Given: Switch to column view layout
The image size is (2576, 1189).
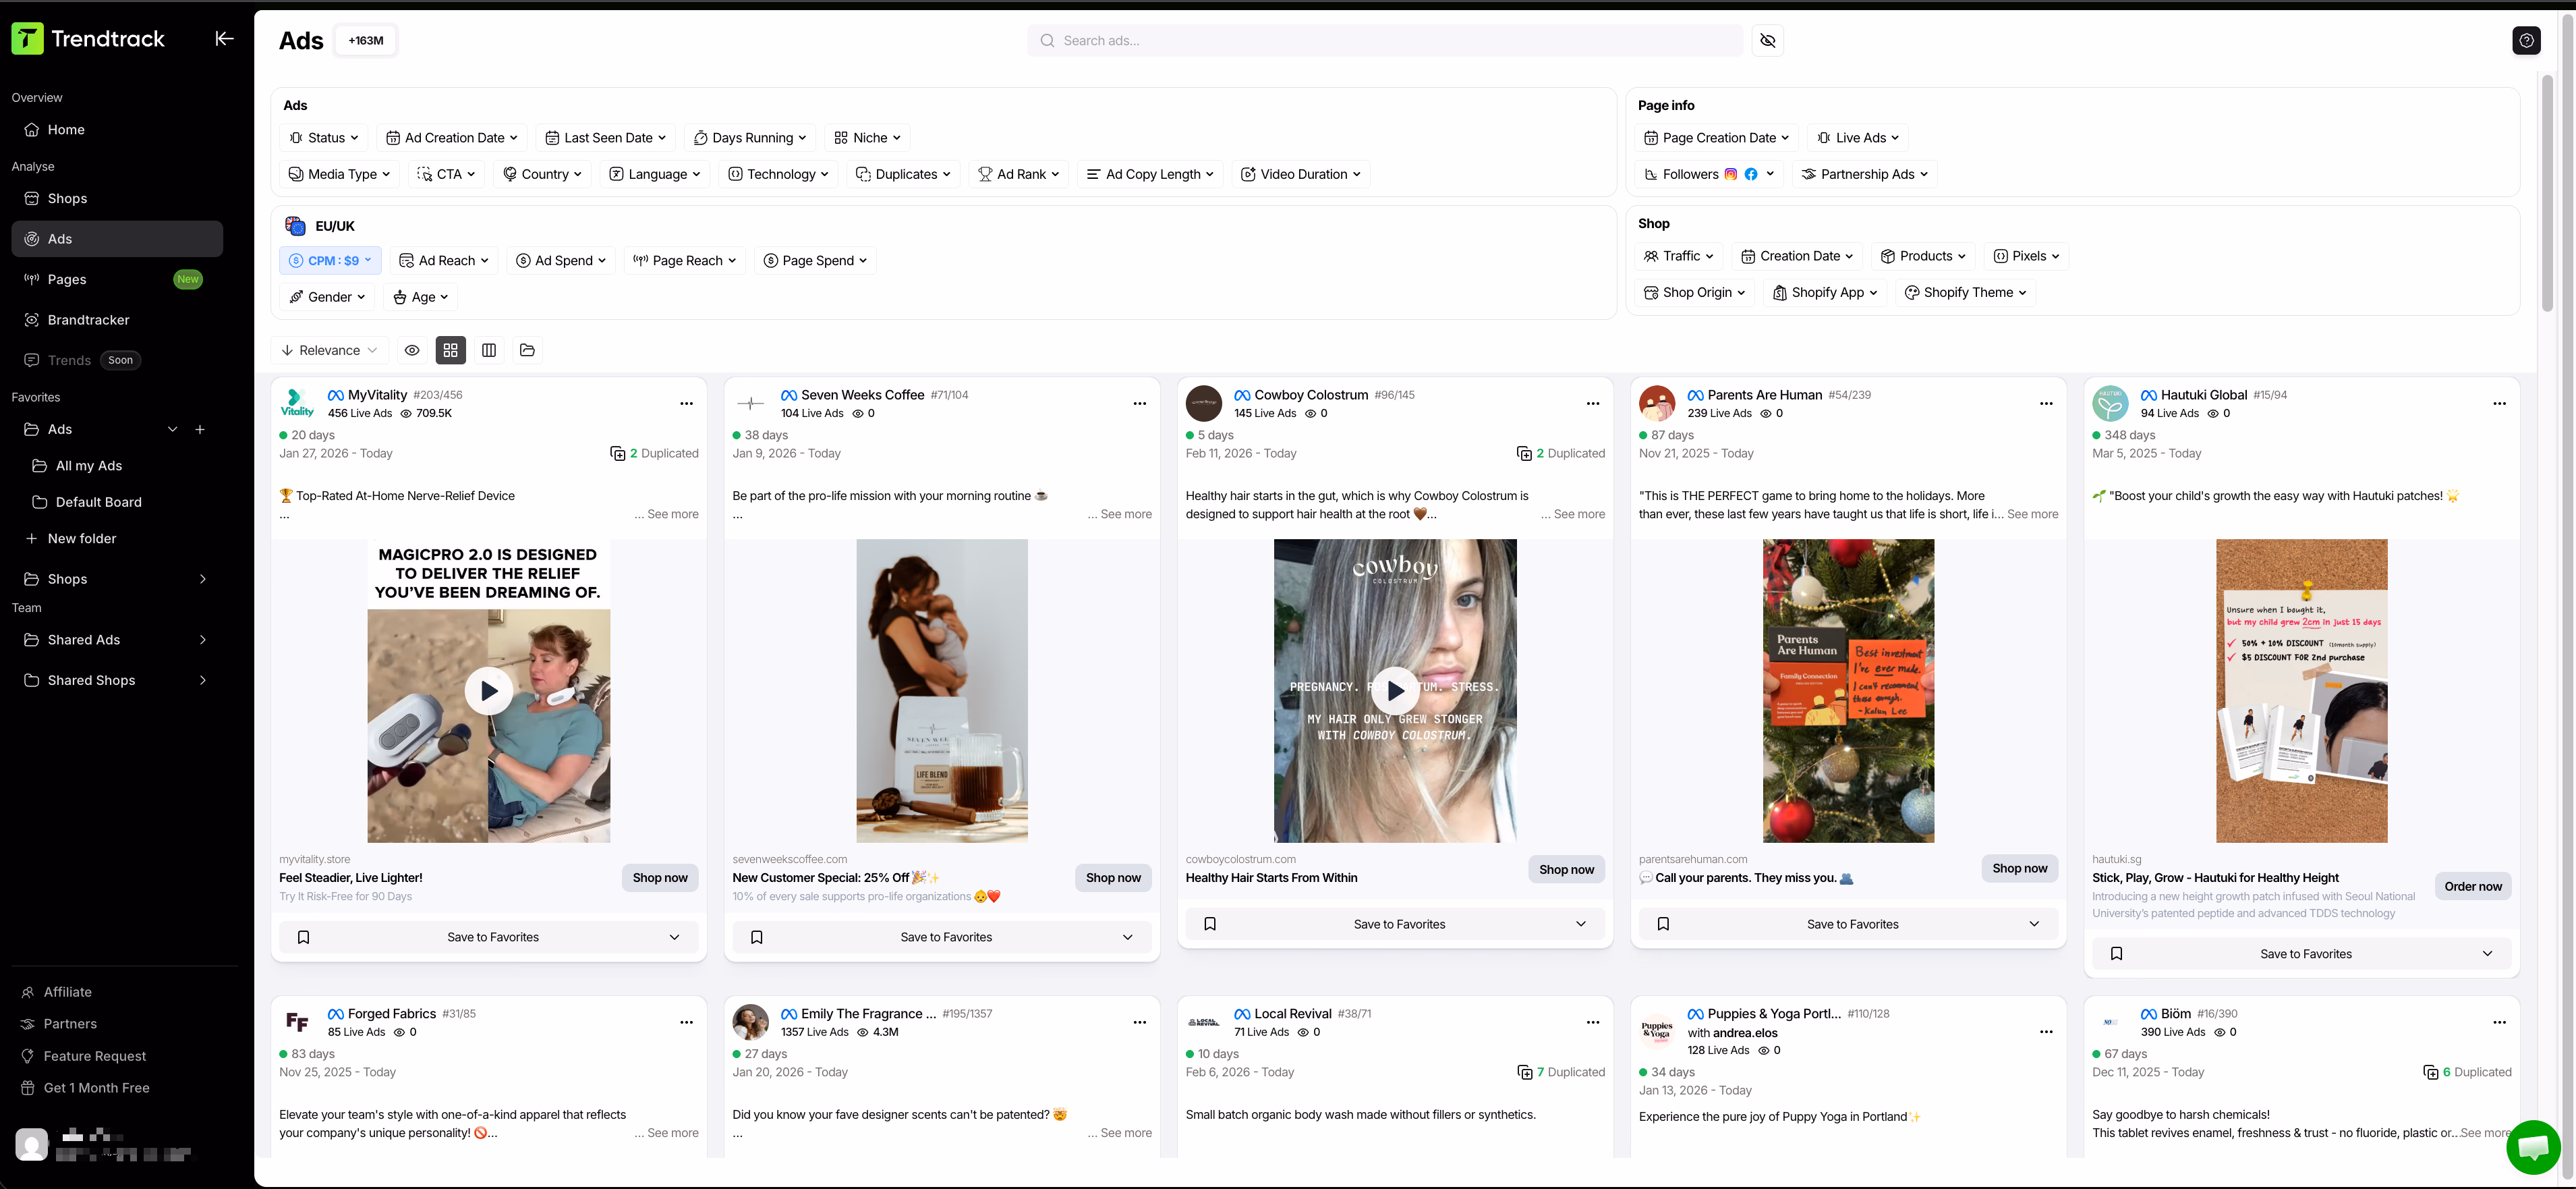Looking at the screenshot, I should click(x=489, y=350).
